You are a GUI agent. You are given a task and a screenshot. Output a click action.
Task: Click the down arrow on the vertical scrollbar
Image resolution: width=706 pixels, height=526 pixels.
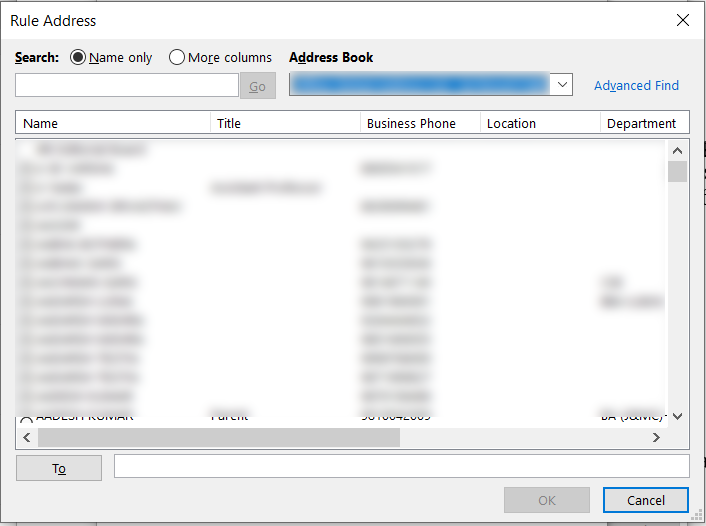tap(677, 416)
